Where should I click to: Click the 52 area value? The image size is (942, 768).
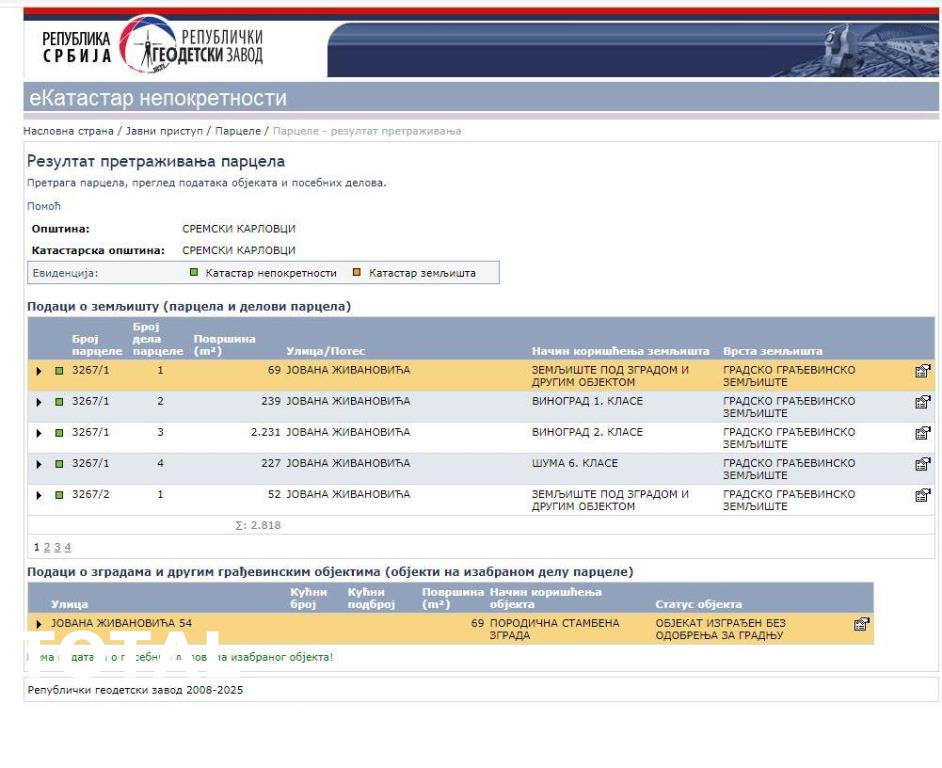click(274, 495)
